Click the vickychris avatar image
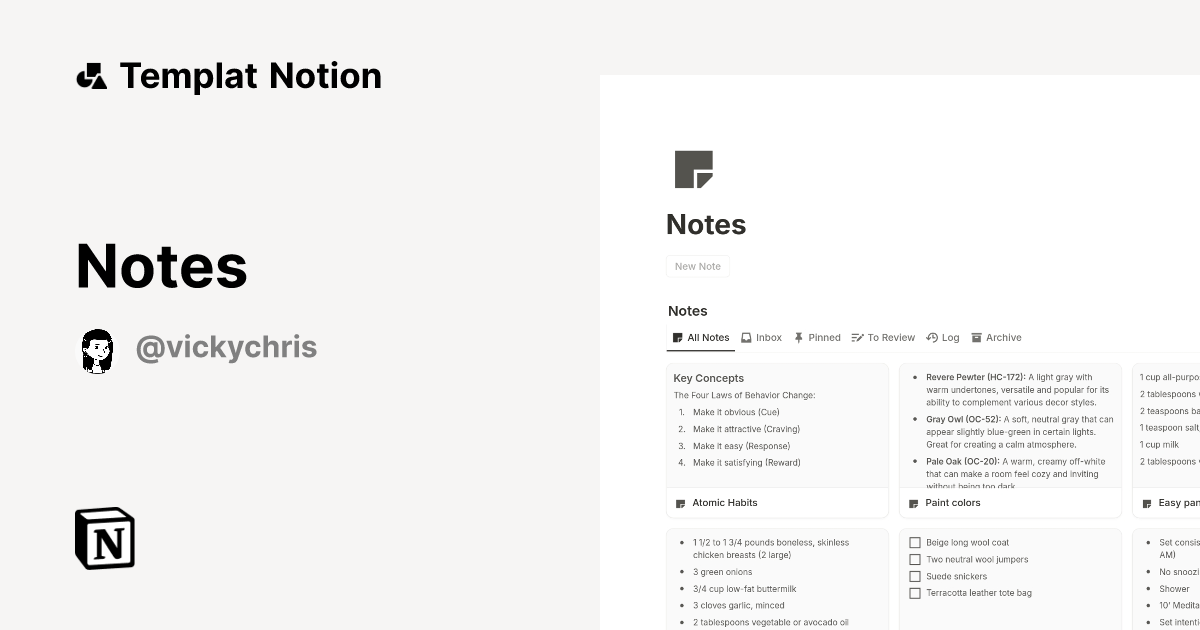The height and width of the screenshot is (630, 1200). tap(97, 350)
